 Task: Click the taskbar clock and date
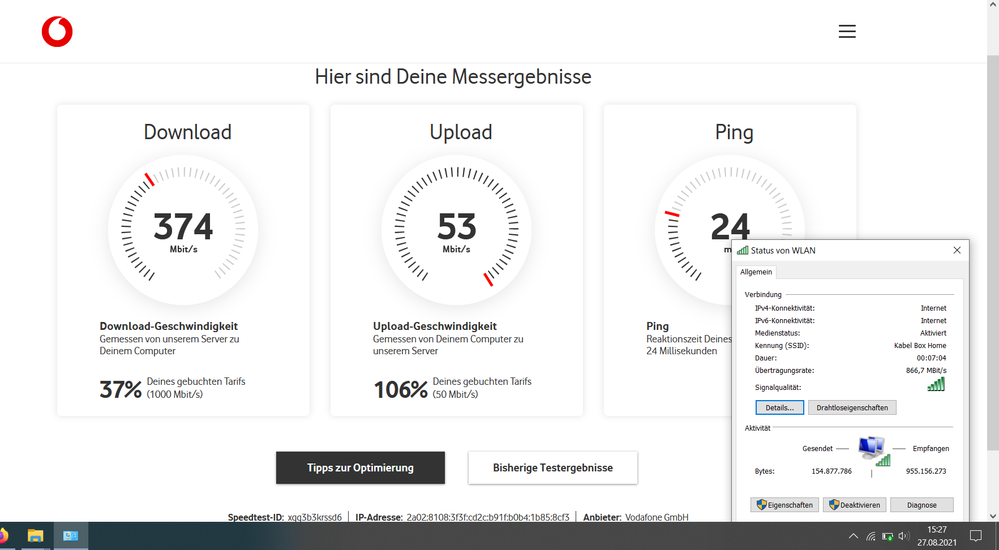point(938,536)
